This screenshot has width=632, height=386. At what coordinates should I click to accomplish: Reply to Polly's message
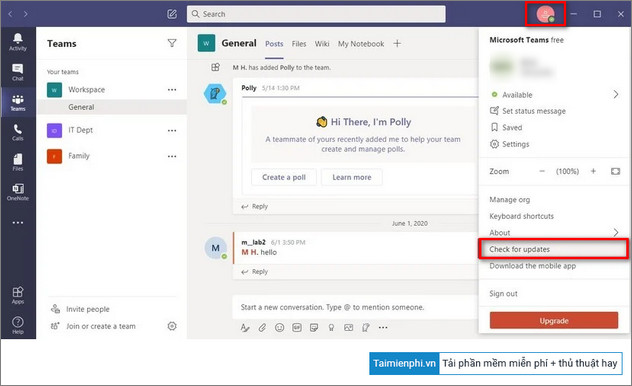coord(255,206)
